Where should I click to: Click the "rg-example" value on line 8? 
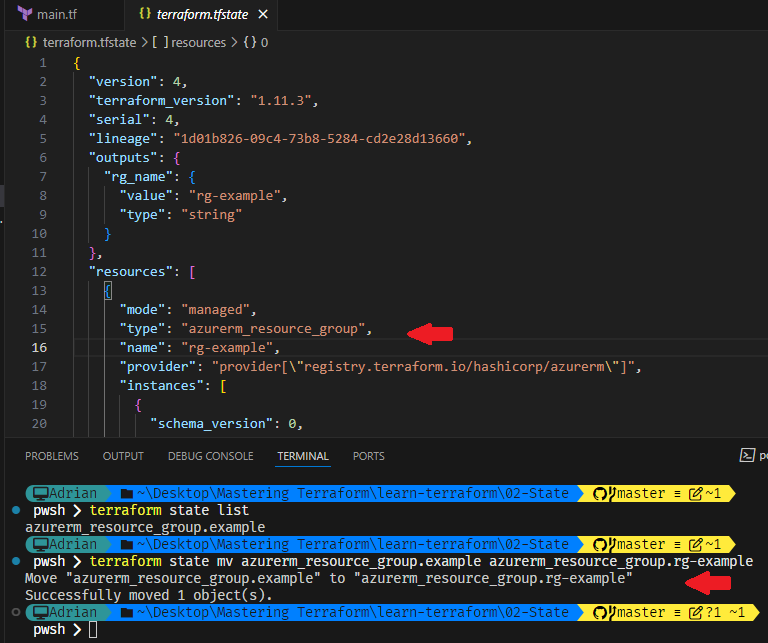tap(235, 196)
